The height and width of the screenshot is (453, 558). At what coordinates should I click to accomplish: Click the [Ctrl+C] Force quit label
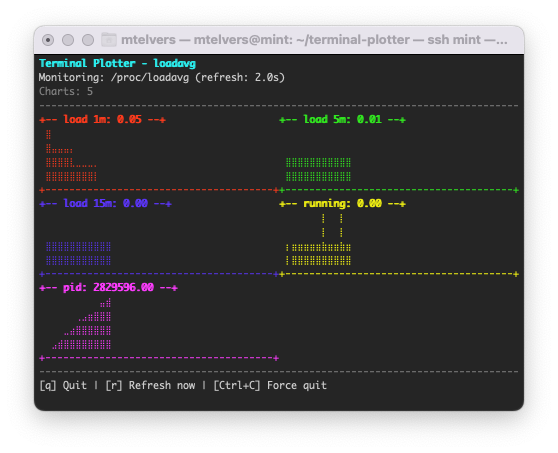click(270, 385)
